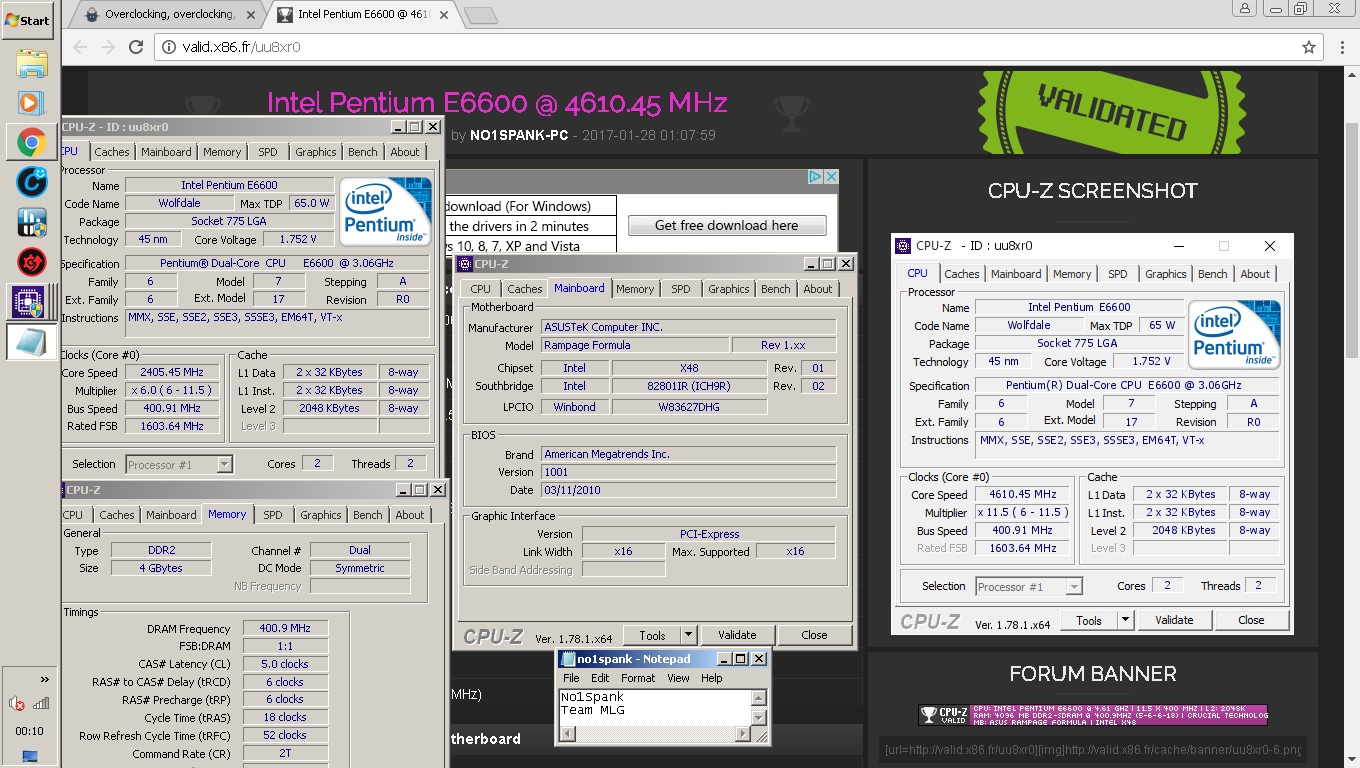Click DRAM Frequency value 400.9 MHz
1360x768 pixels.
285,628
